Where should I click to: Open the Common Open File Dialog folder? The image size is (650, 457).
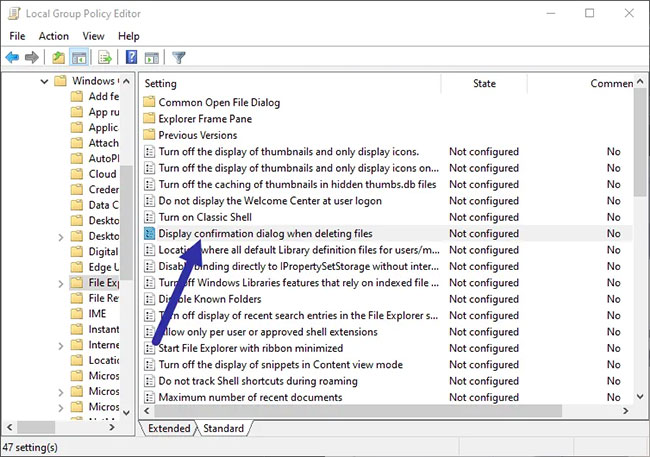[x=219, y=102]
